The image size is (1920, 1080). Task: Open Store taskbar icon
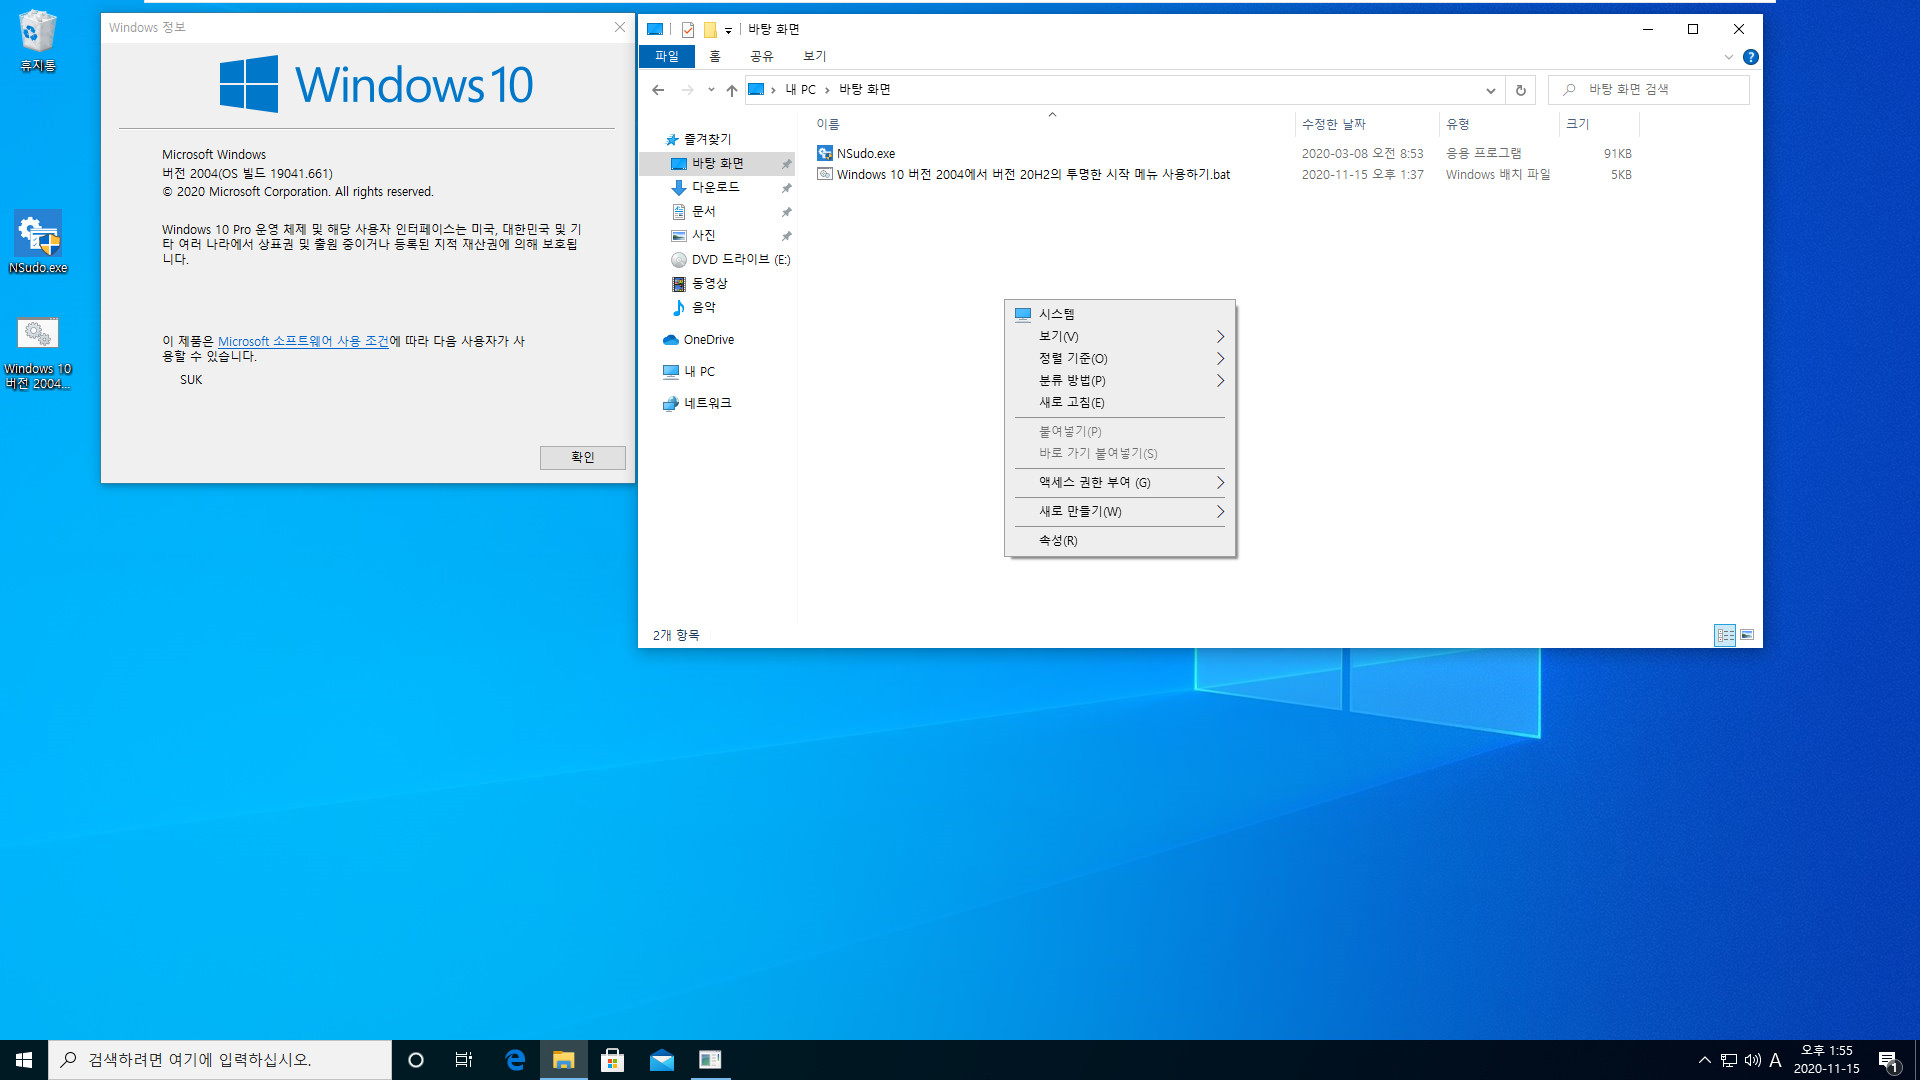pyautogui.click(x=612, y=1059)
